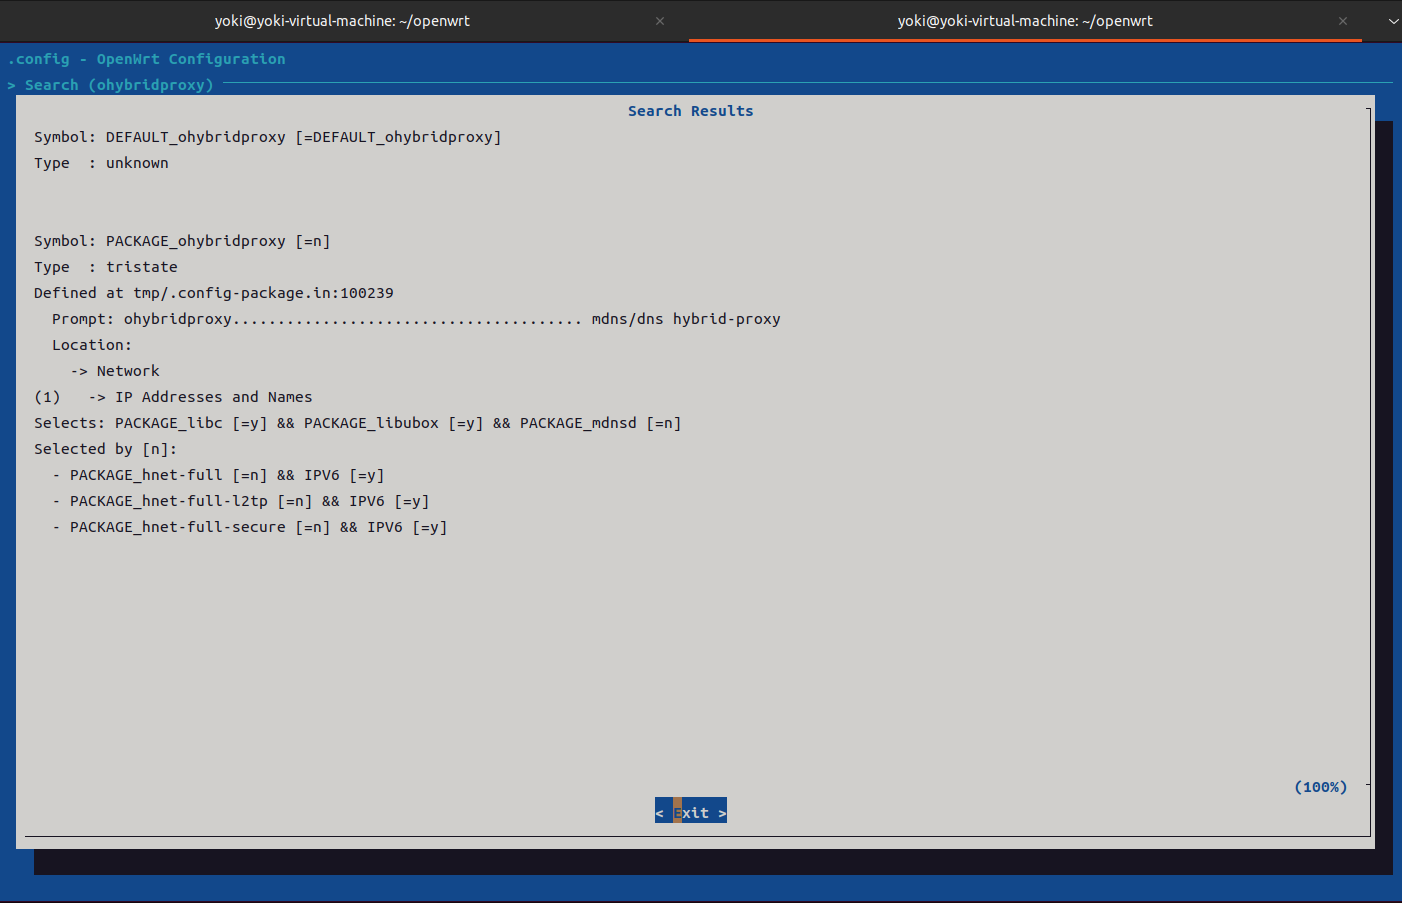Screen dimensions: 1402x903
Task: Click the IP Addresses and Names location
Action: pos(203,396)
